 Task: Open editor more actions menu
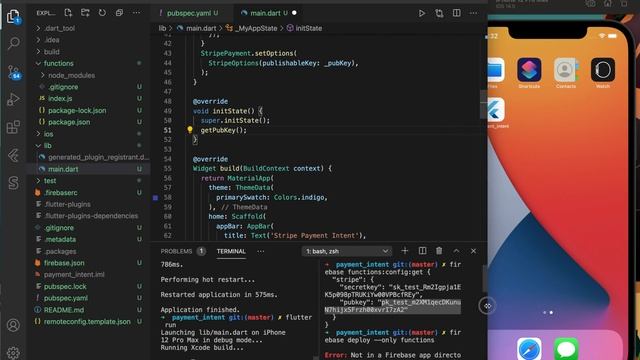[x=473, y=13]
